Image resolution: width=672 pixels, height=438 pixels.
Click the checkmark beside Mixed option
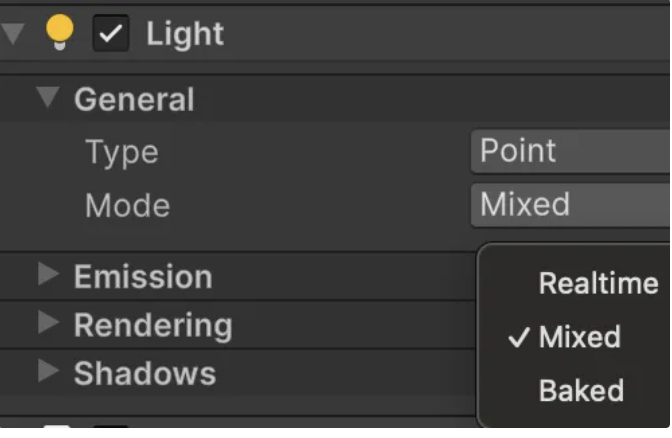tap(518, 337)
